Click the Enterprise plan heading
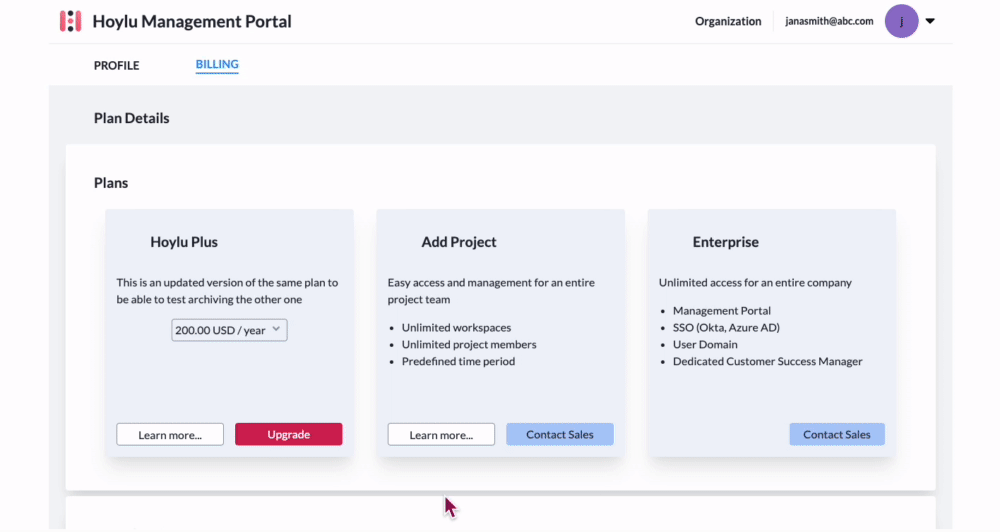 (x=726, y=242)
